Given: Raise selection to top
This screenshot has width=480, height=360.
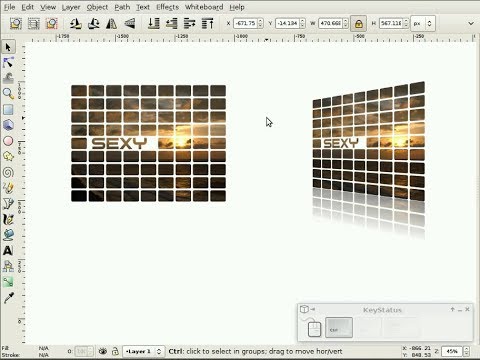Looking at the screenshot, I should click(208, 23).
